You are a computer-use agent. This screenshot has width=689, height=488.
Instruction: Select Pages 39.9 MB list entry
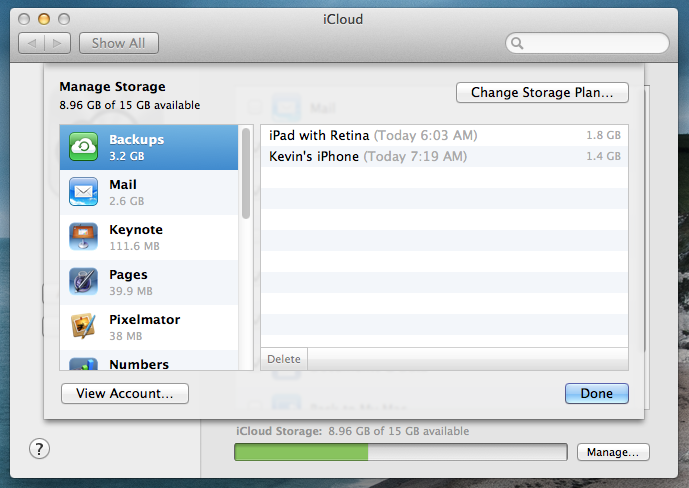(149, 282)
